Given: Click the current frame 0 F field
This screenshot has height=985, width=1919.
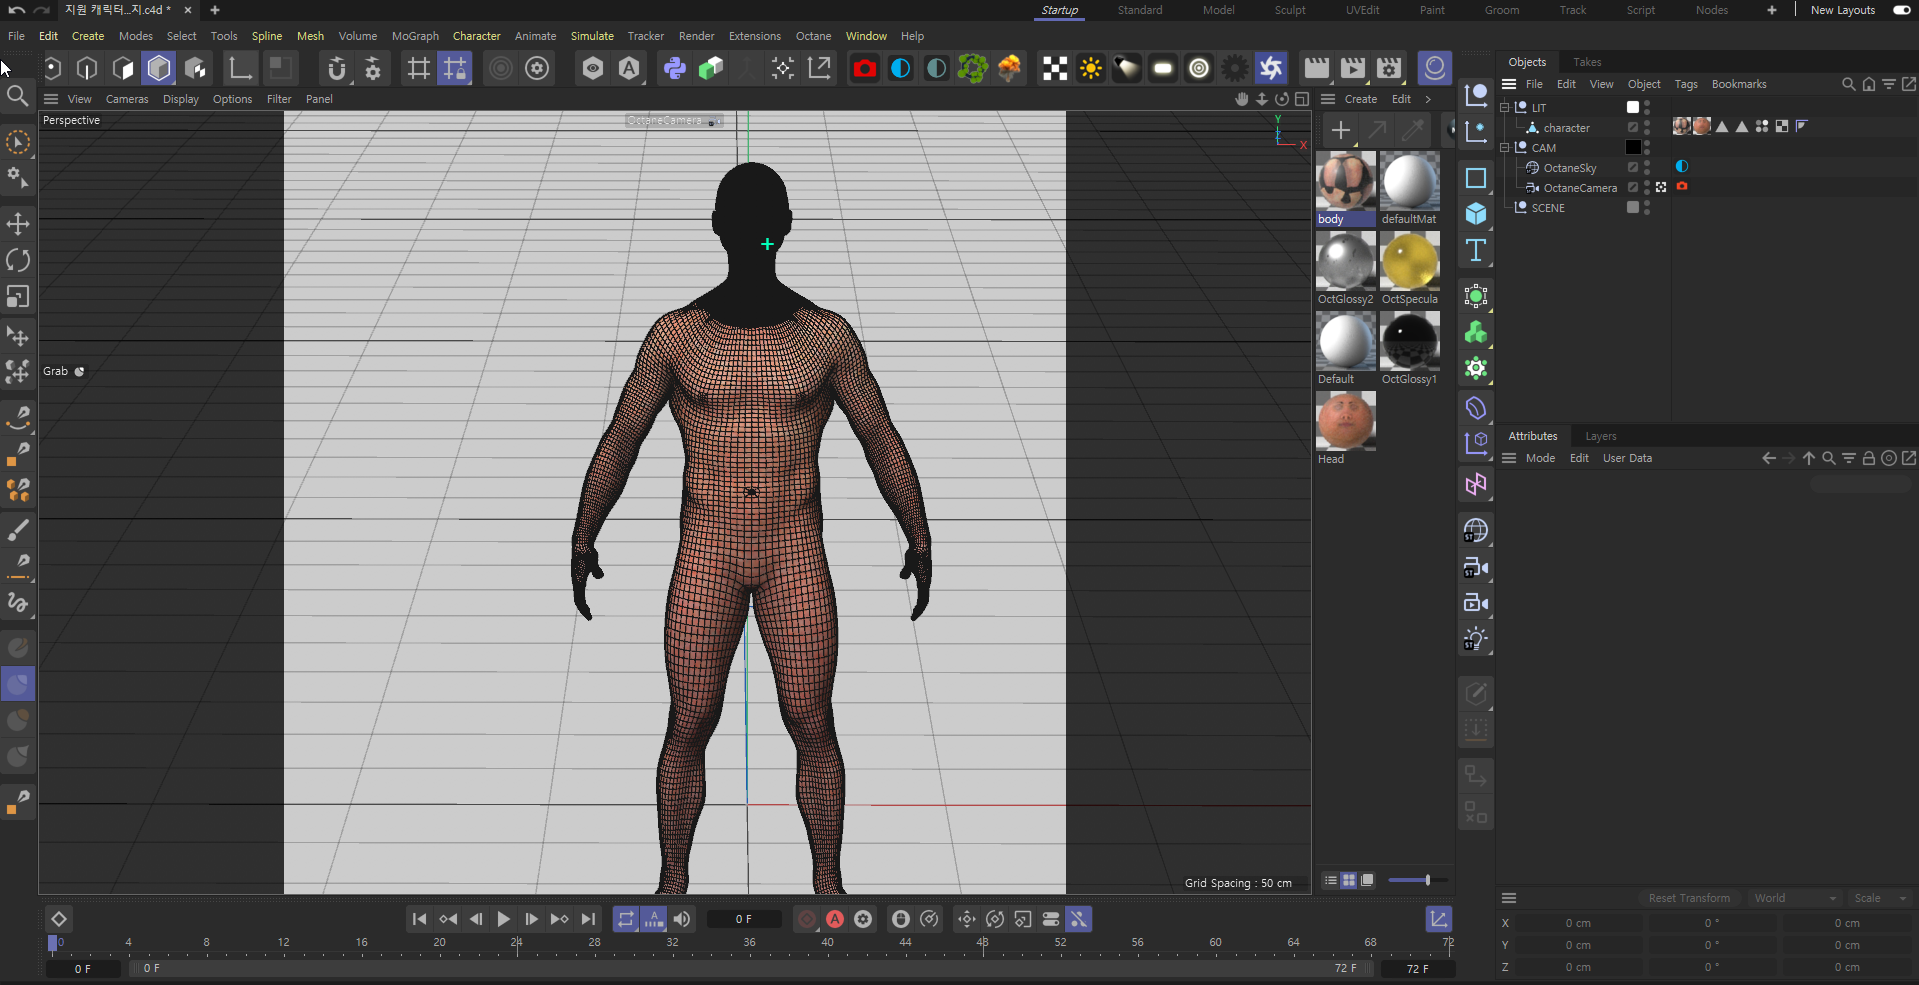Looking at the screenshot, I should (743, 919).
